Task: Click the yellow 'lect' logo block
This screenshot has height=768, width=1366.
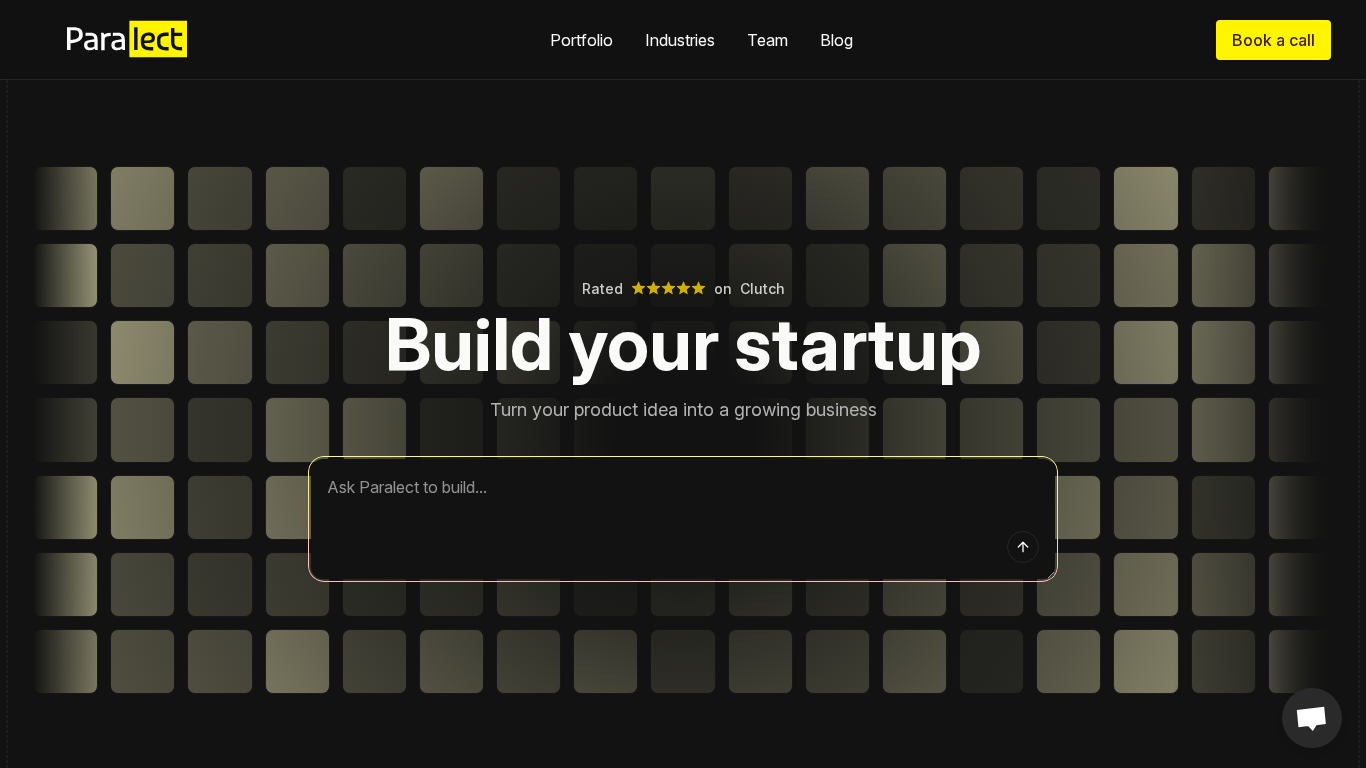Action: (x=158, y=40)
